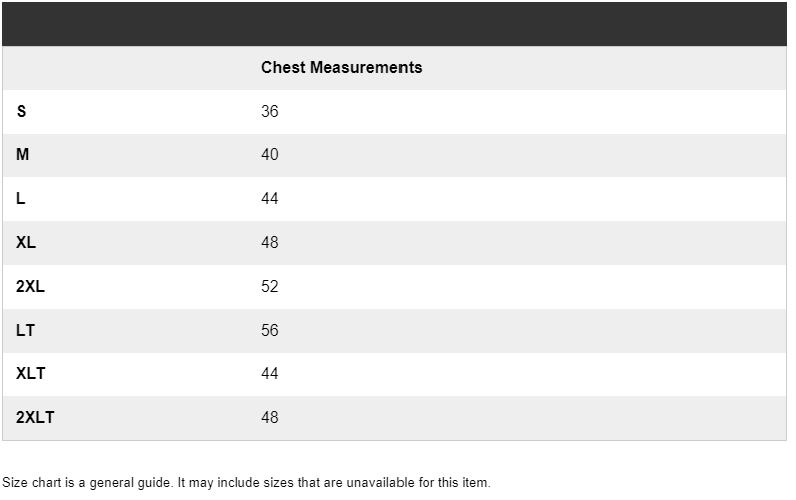The height and width of the screenshot is (500, 796).
Task: Select the XLT size label
Action: (30, 374)
